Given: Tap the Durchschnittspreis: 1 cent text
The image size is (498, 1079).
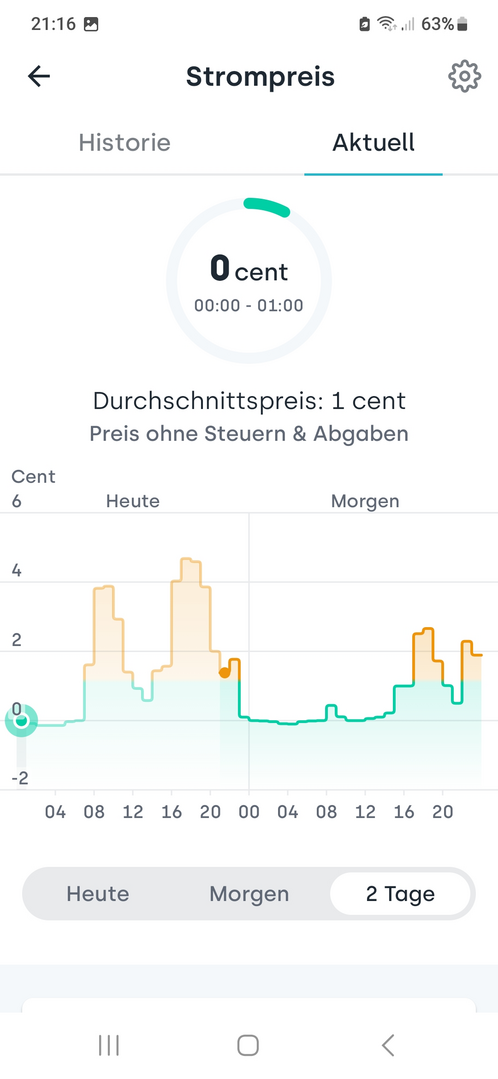Looking at the screenshot, I should [249, 400].
